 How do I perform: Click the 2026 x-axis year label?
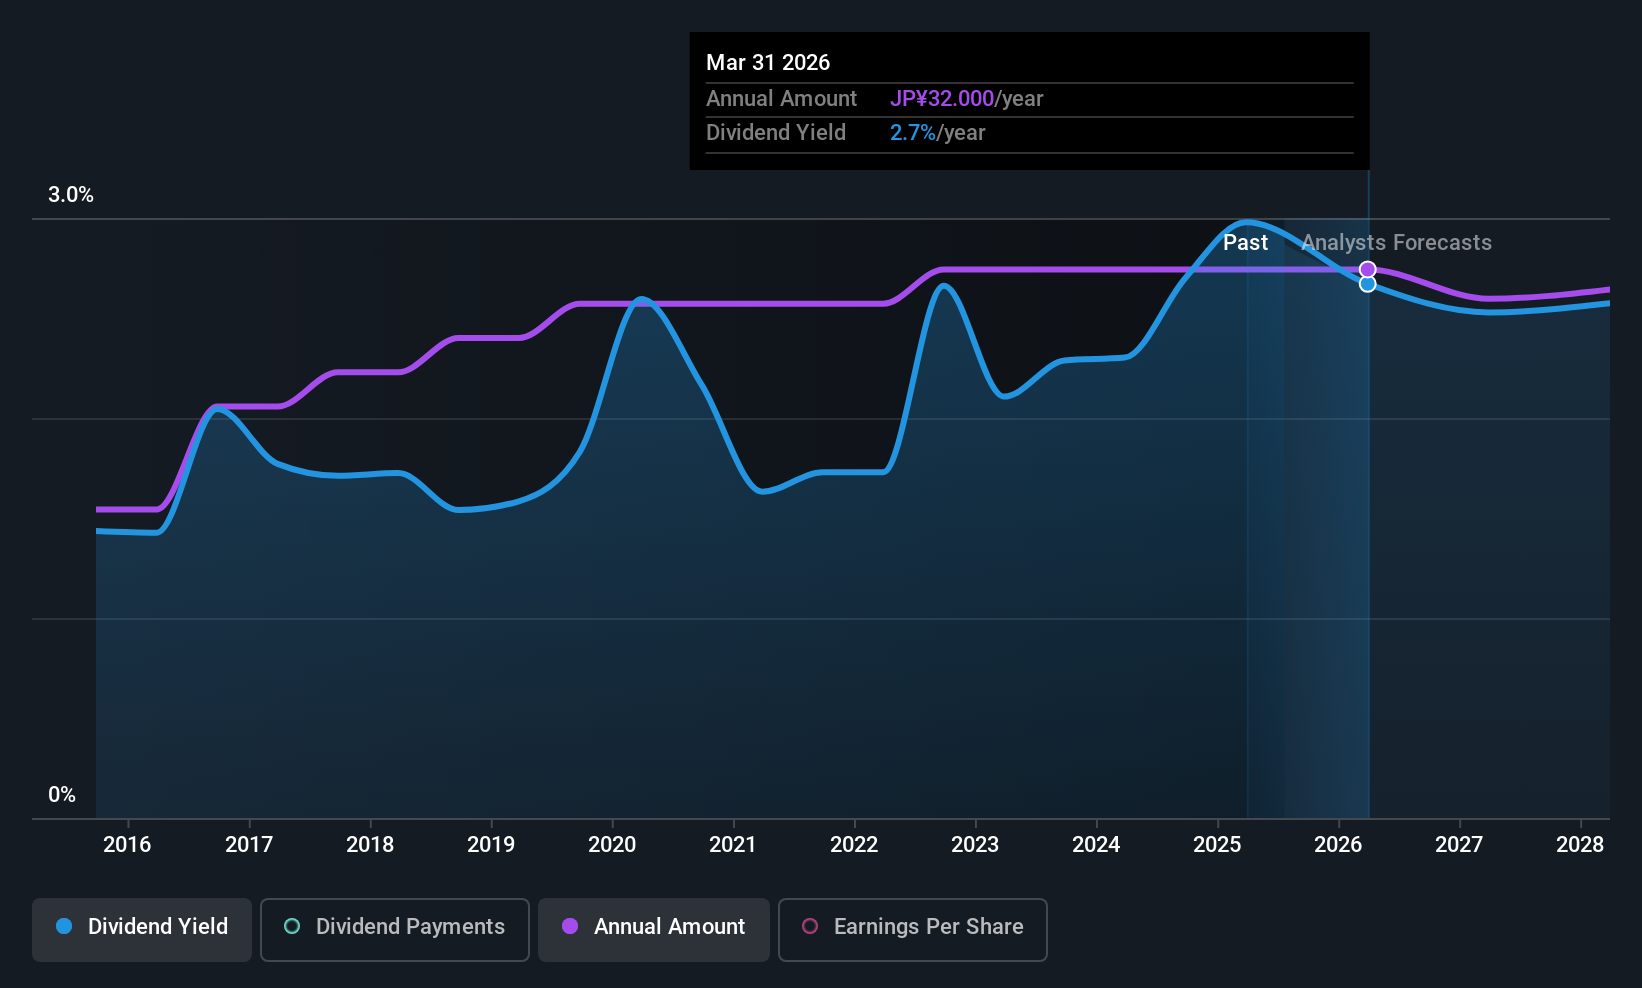[1338, 845]
